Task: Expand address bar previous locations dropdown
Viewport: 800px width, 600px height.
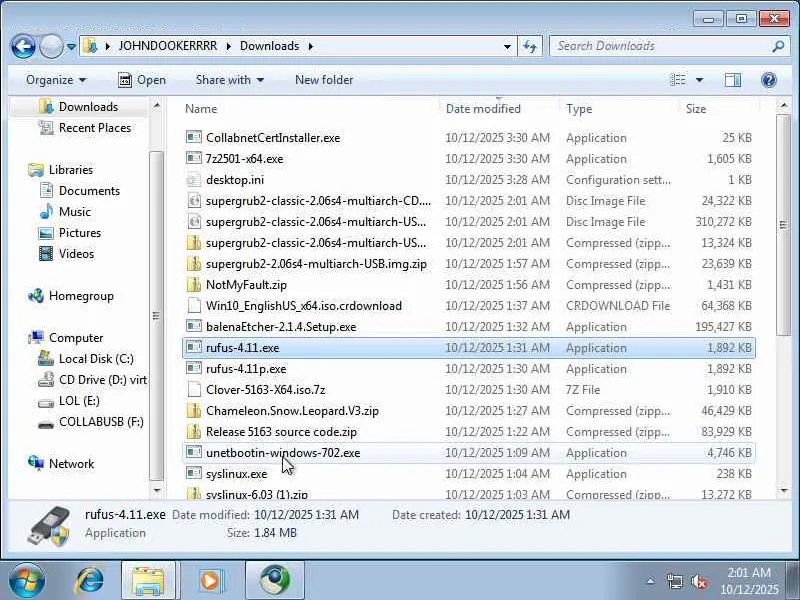Action: point(507,46)
